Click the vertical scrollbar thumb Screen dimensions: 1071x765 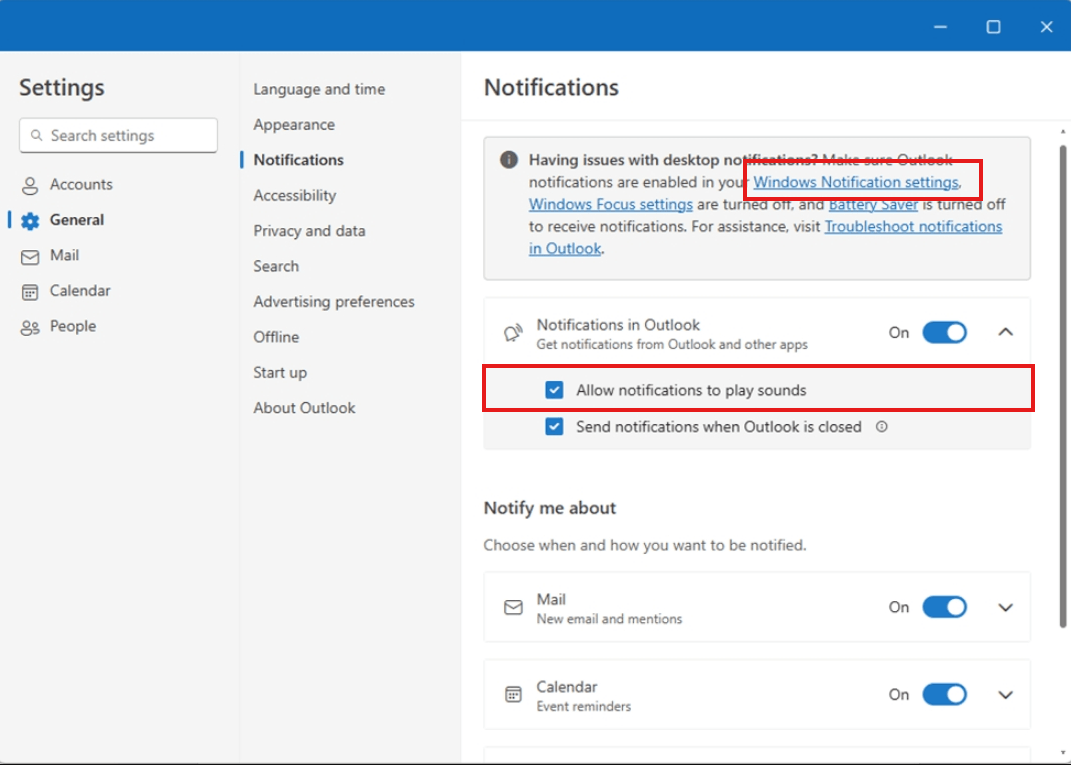pyautogui.click(x=1062, y=386)
